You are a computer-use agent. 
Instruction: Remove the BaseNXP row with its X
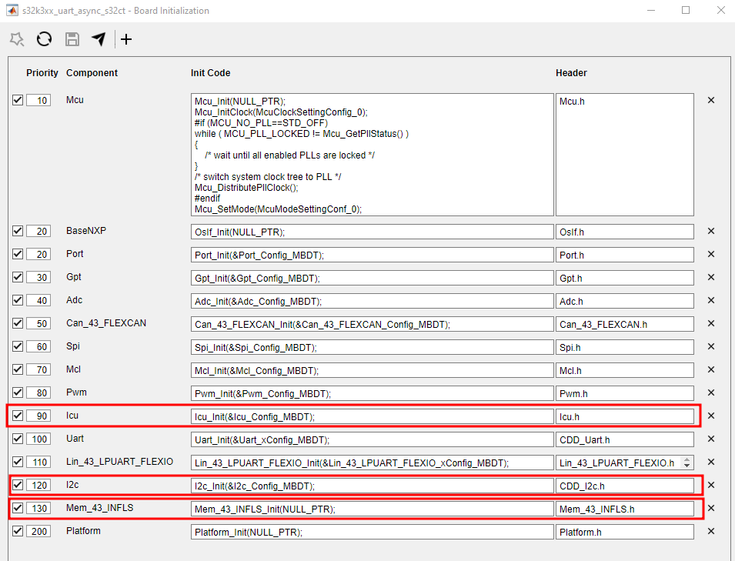[x=711, y=231]
